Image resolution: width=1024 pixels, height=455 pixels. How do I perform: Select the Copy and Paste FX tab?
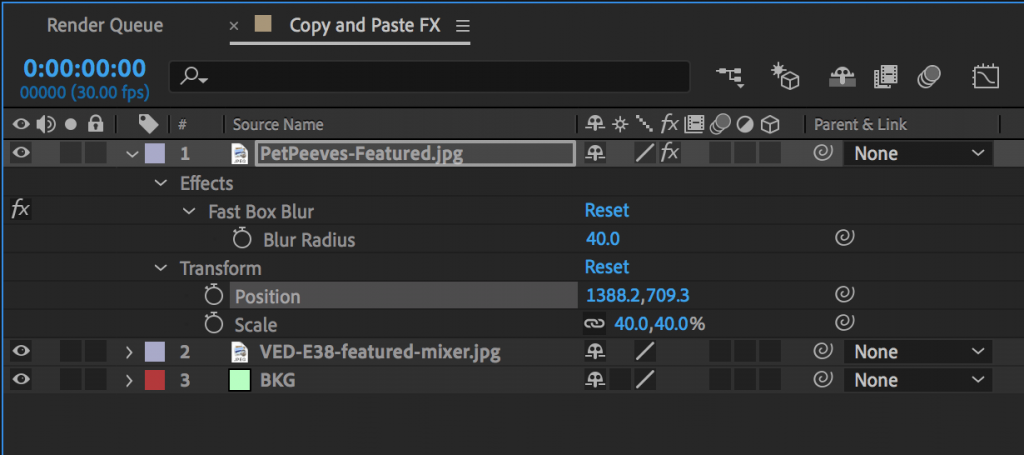tap(365, 25)
